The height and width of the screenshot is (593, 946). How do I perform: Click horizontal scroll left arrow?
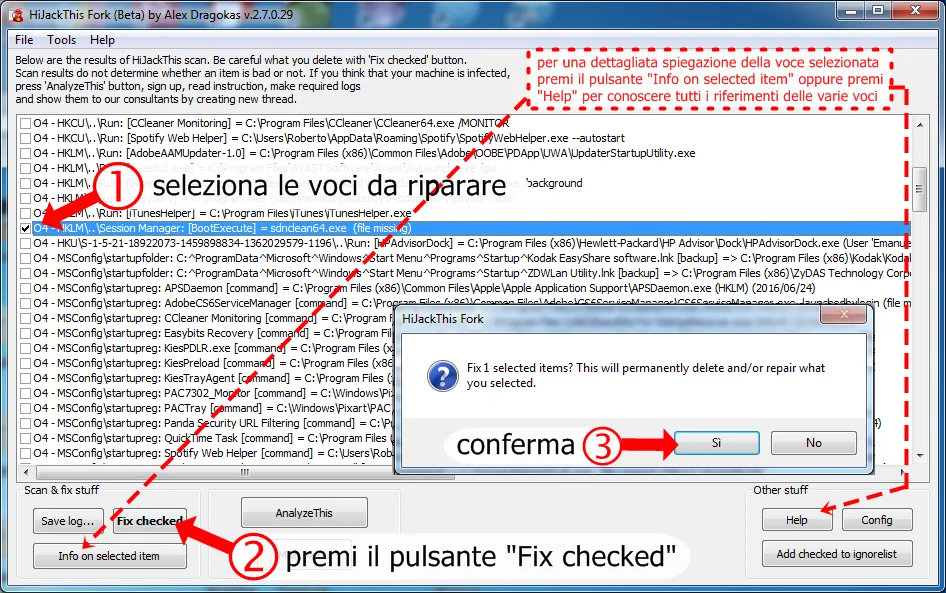25,472
